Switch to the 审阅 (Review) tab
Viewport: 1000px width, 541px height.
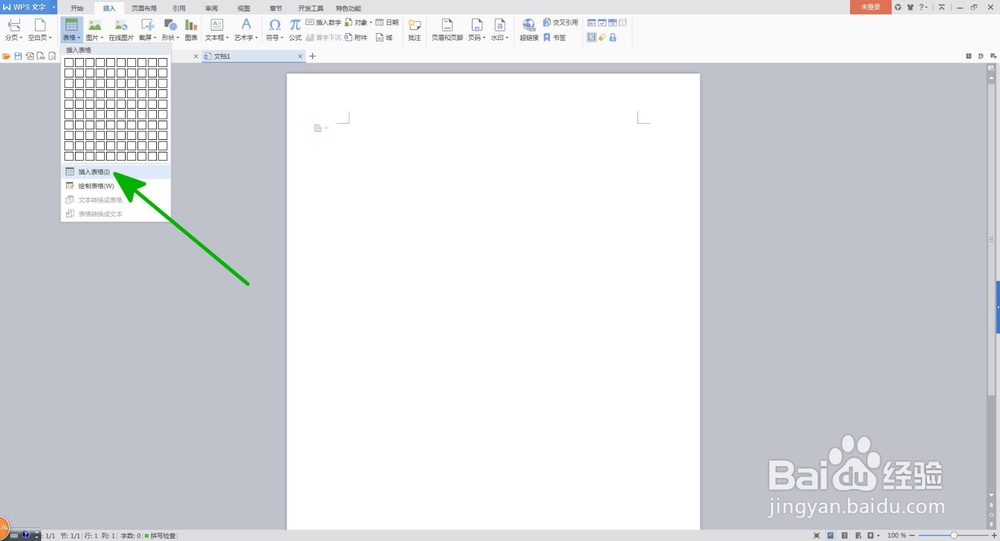coord(211,8)
